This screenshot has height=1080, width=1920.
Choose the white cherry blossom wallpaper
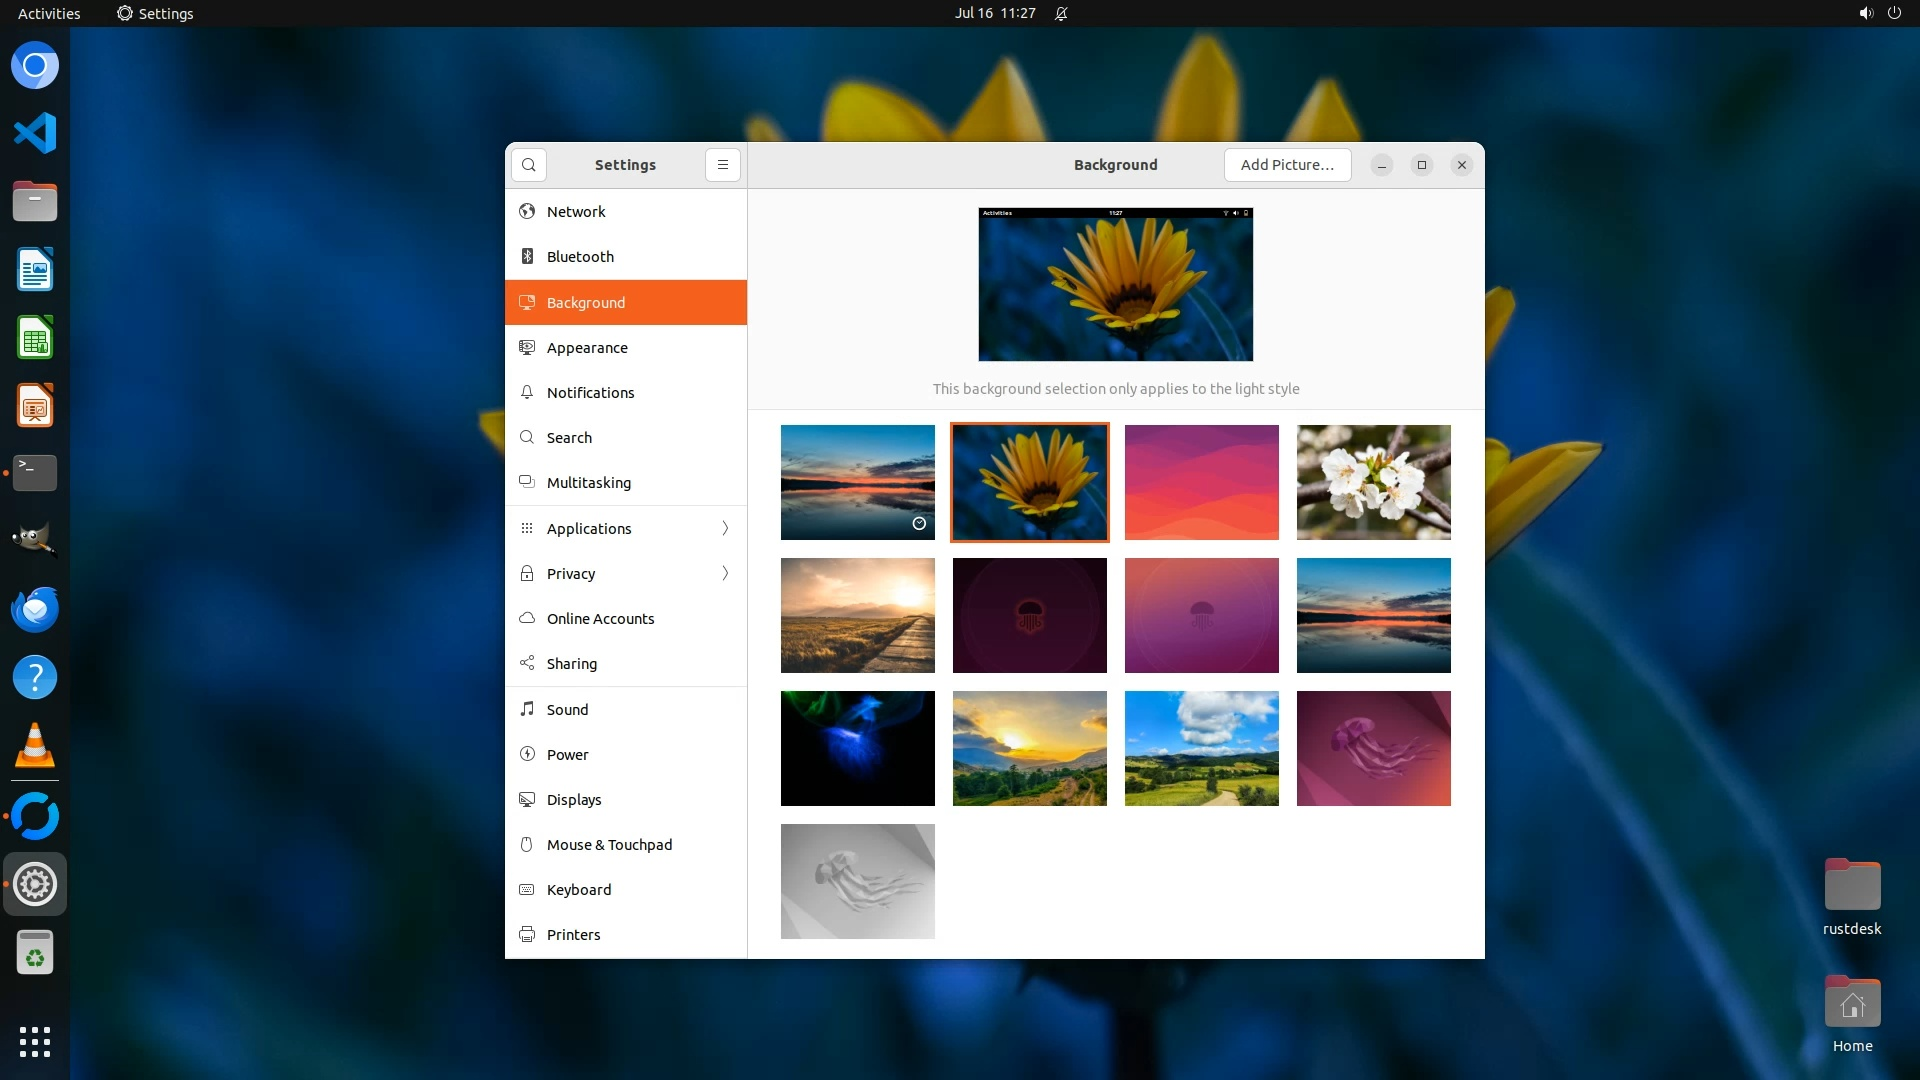1373,482
